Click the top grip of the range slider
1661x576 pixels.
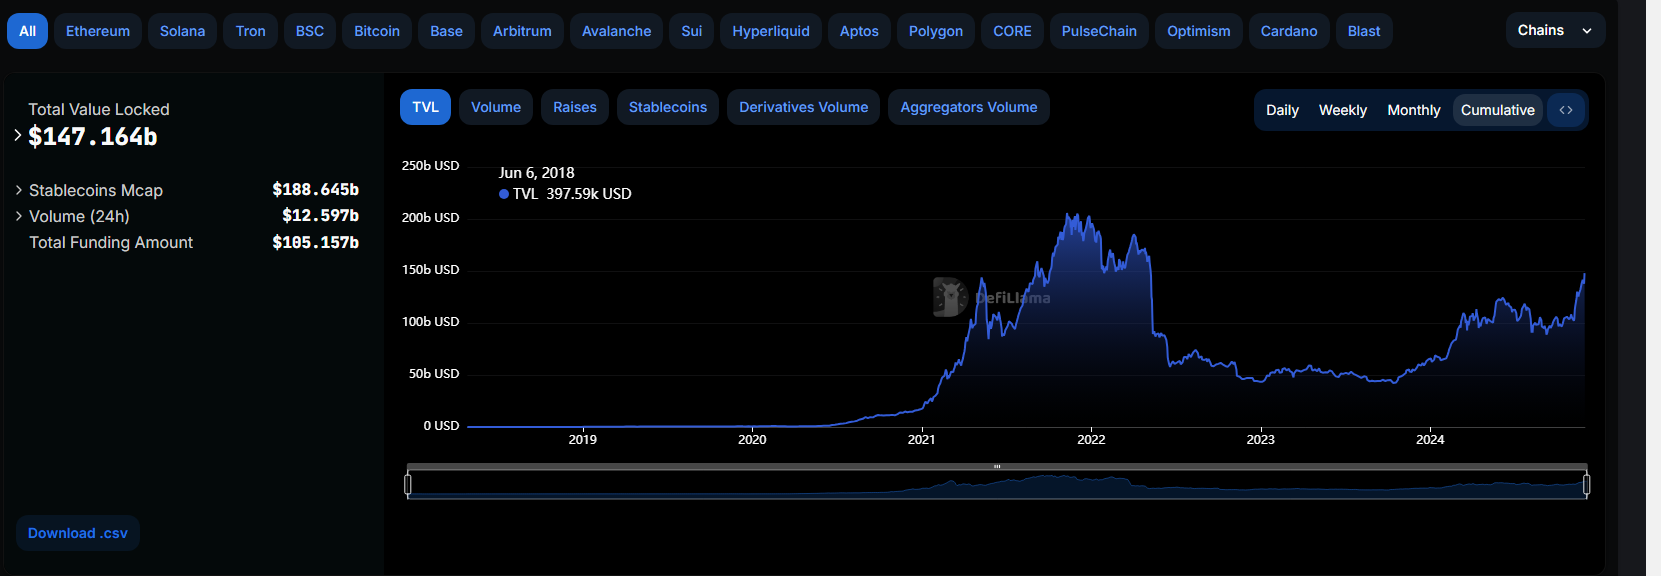(x=997, y=466)
